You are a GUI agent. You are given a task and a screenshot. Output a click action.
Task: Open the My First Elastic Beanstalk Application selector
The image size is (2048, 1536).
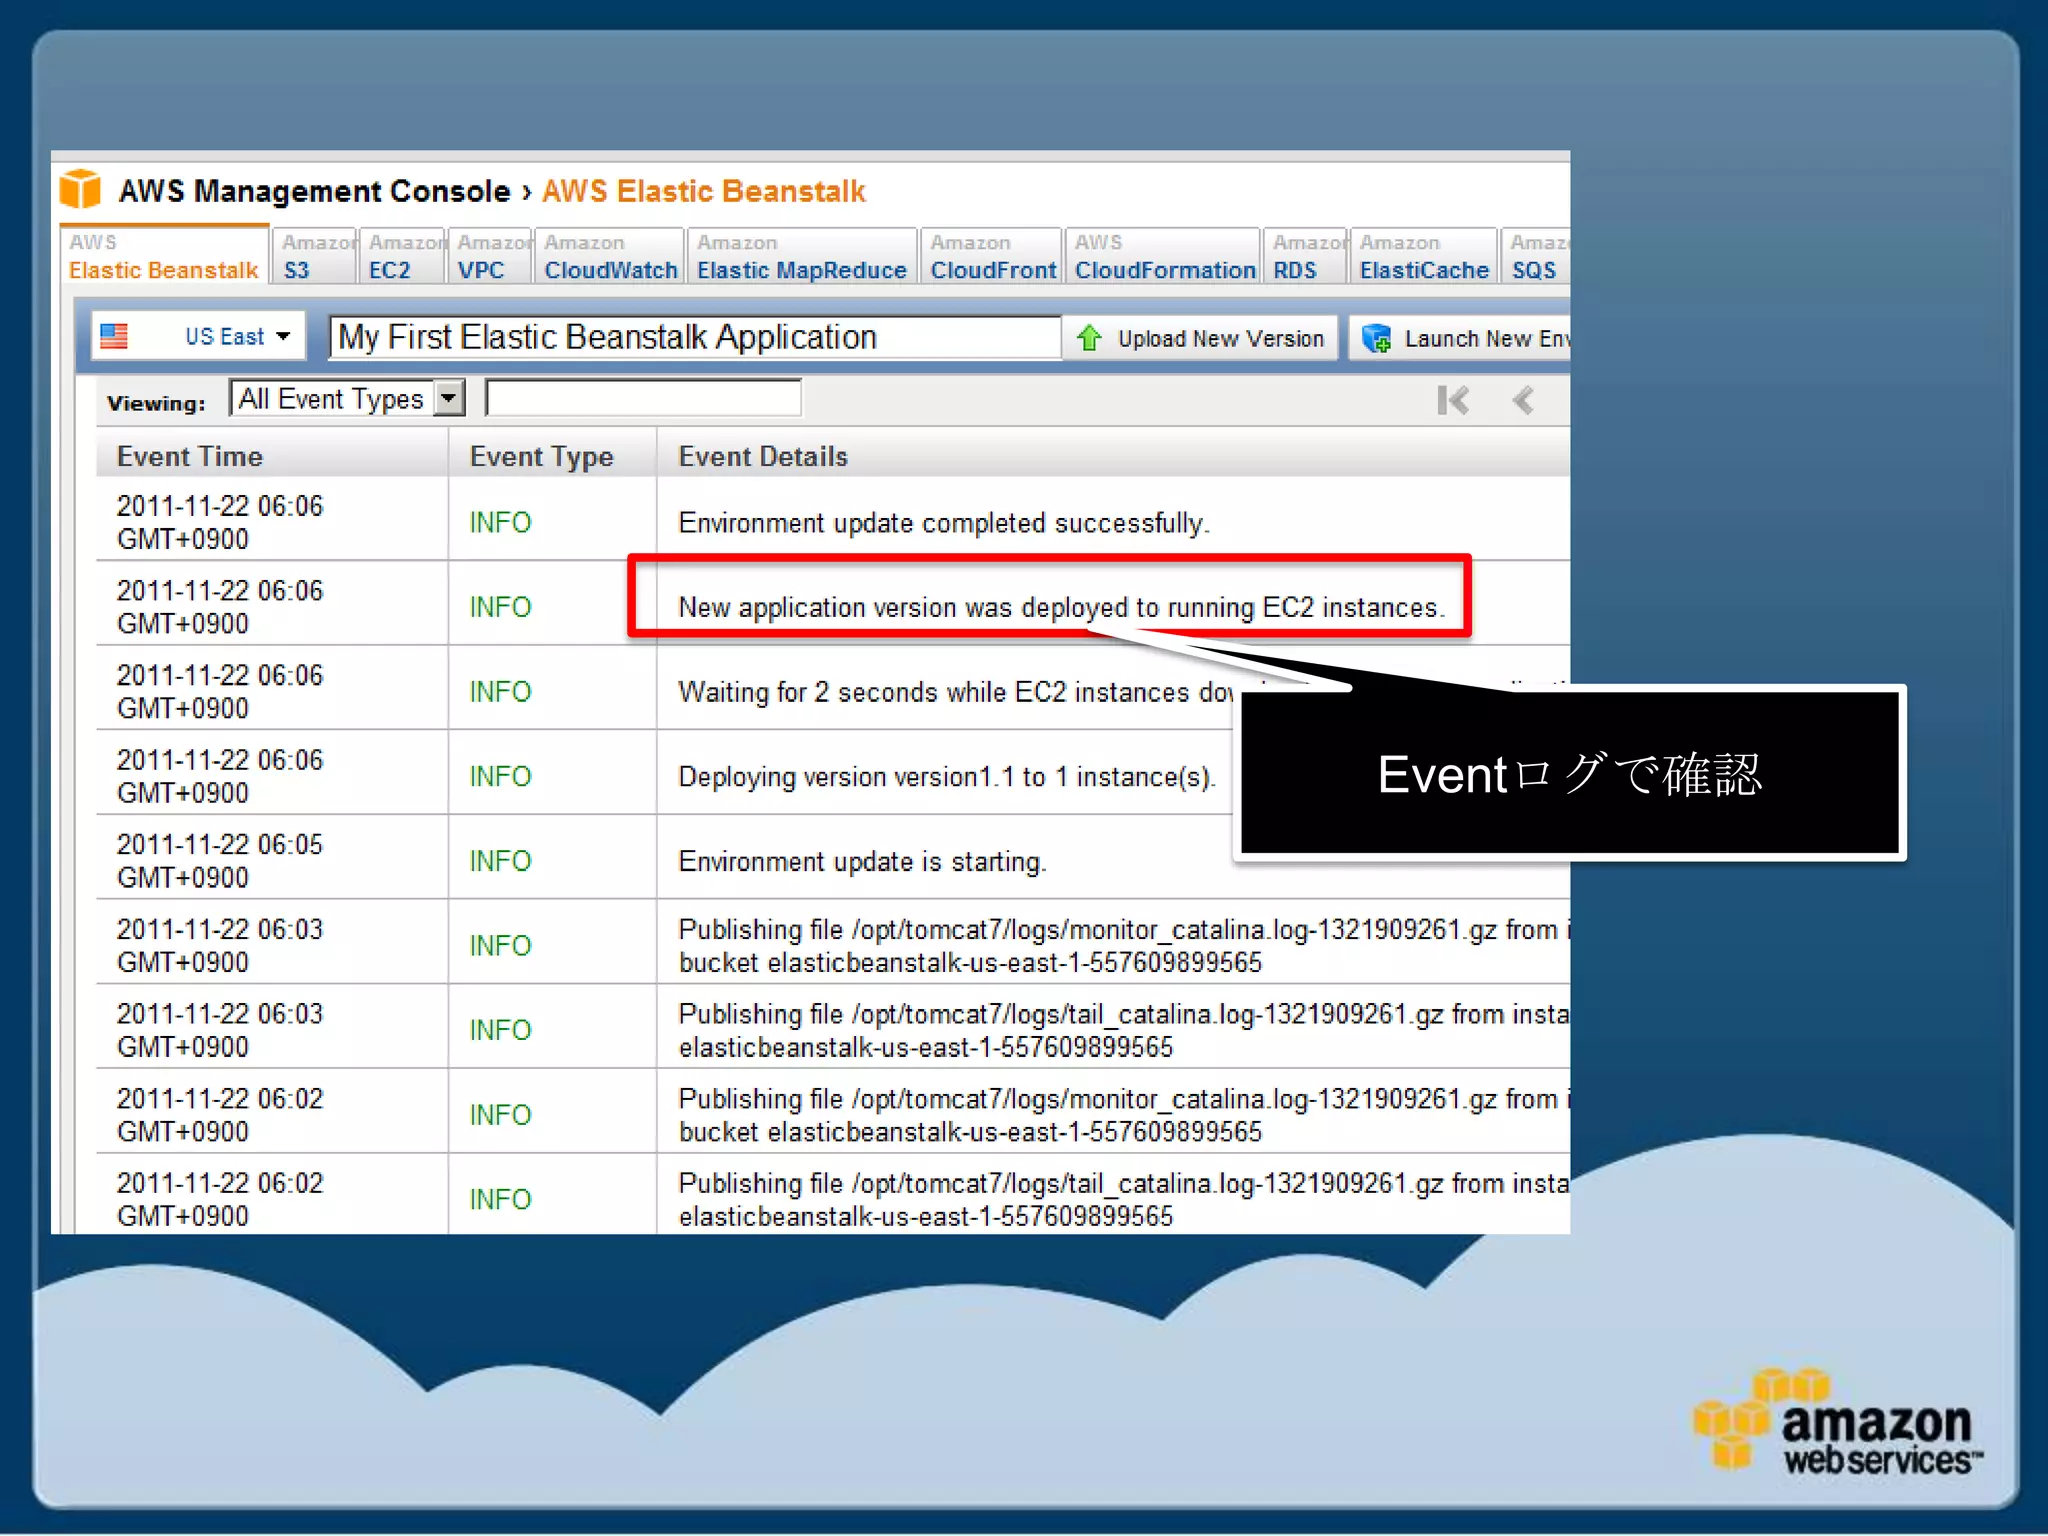[x=694, y=338]
